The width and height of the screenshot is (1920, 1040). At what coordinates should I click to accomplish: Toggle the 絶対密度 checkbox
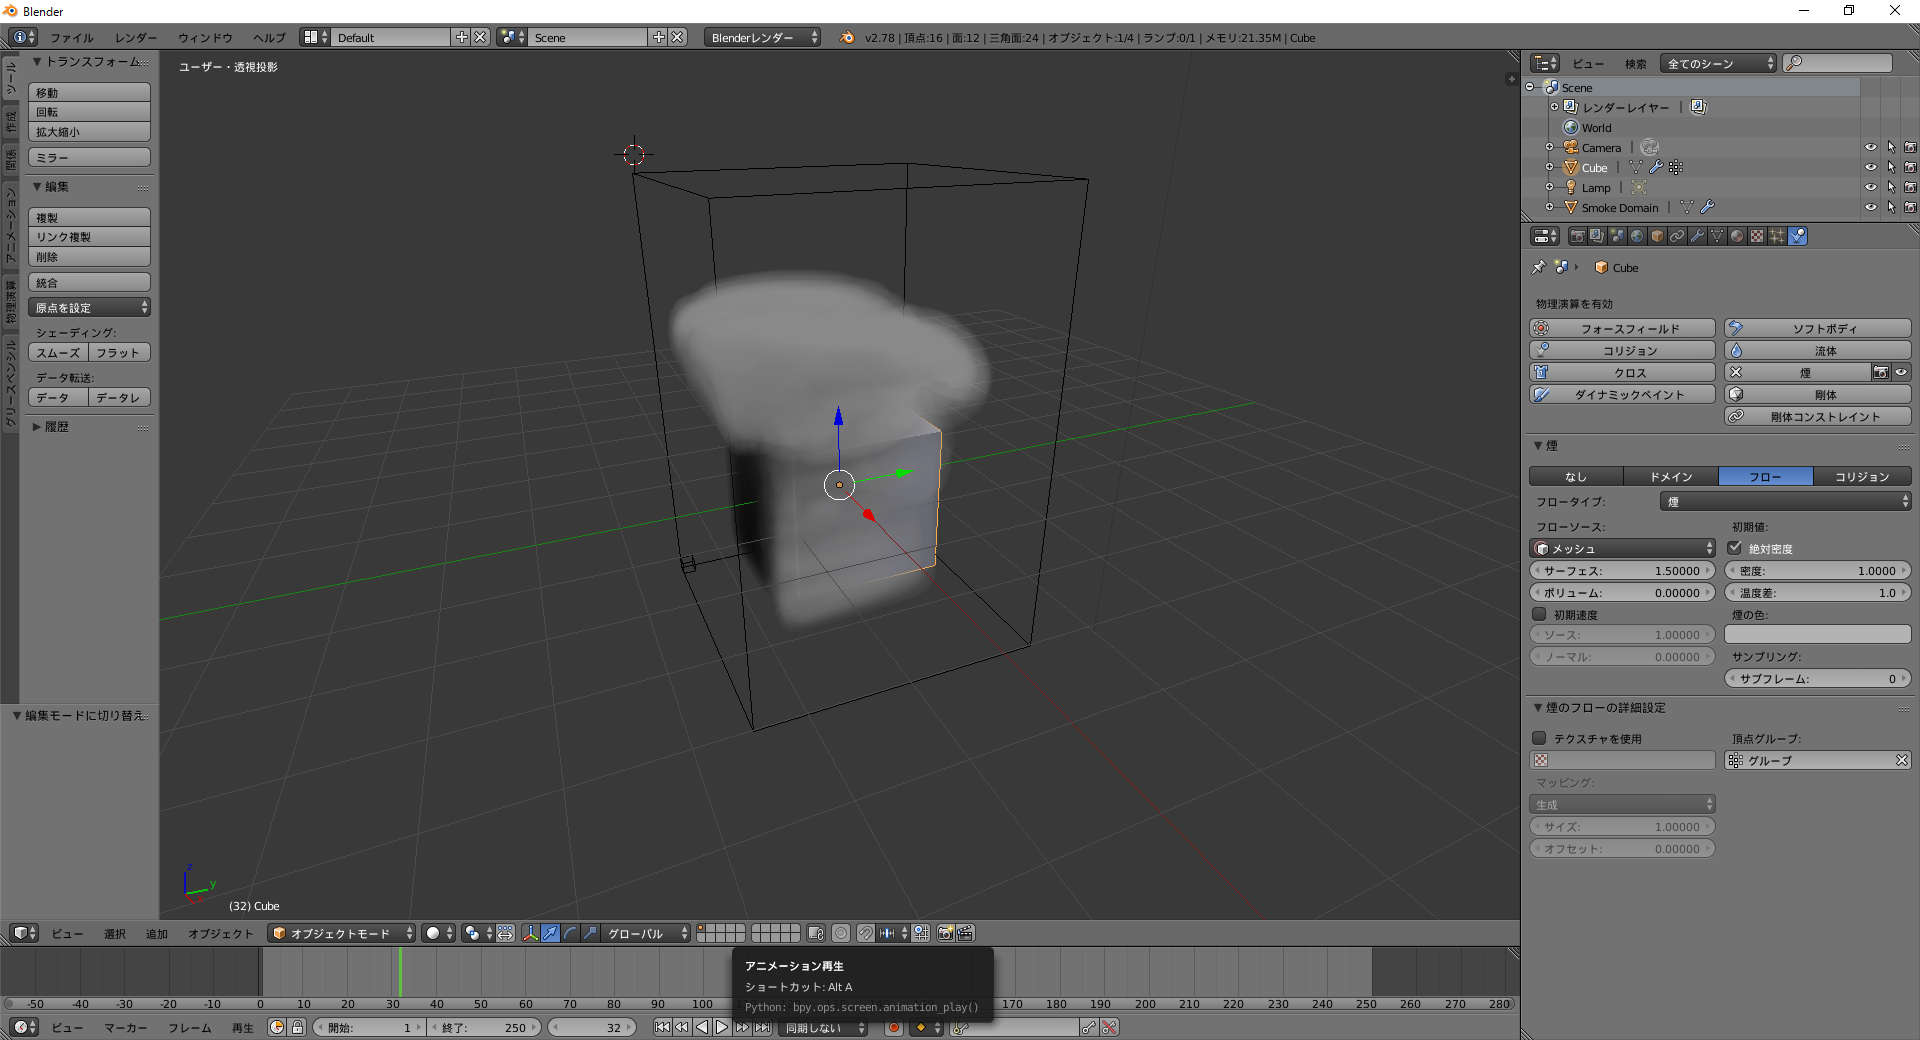(x=1735, y=548)
